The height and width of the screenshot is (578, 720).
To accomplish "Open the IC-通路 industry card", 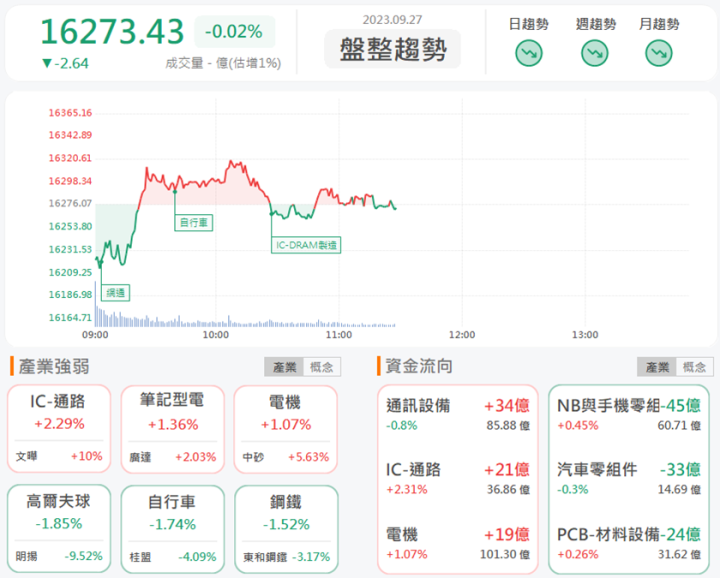I will (x=58, y=429).
